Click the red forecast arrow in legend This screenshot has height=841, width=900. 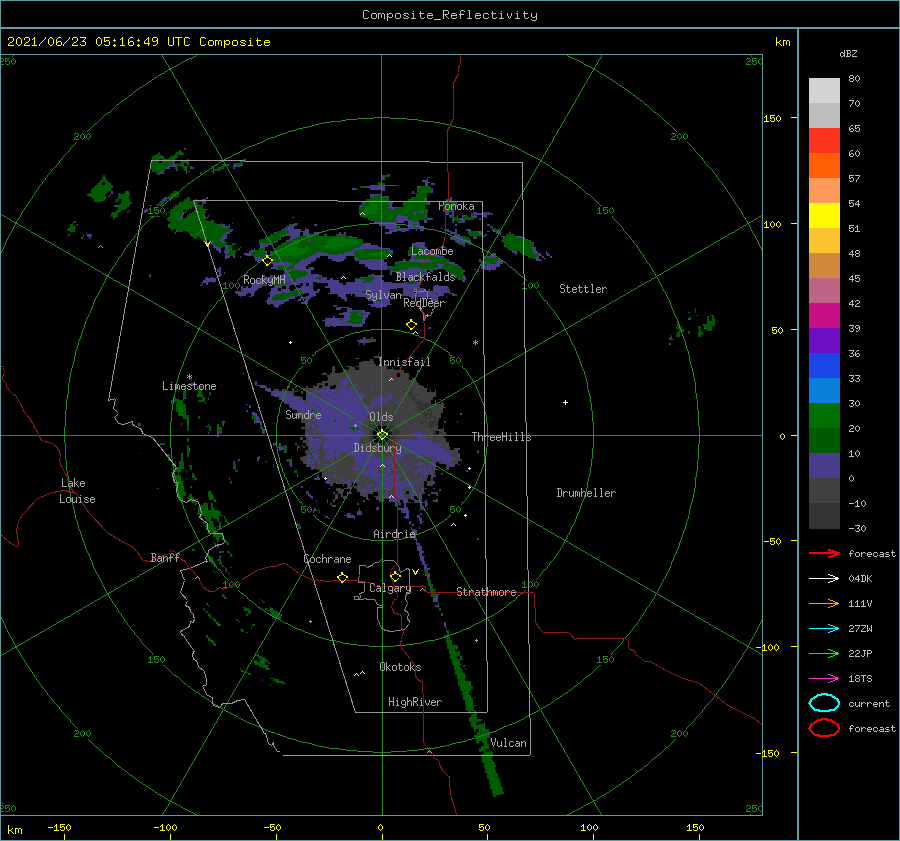(x=824, y=553)
